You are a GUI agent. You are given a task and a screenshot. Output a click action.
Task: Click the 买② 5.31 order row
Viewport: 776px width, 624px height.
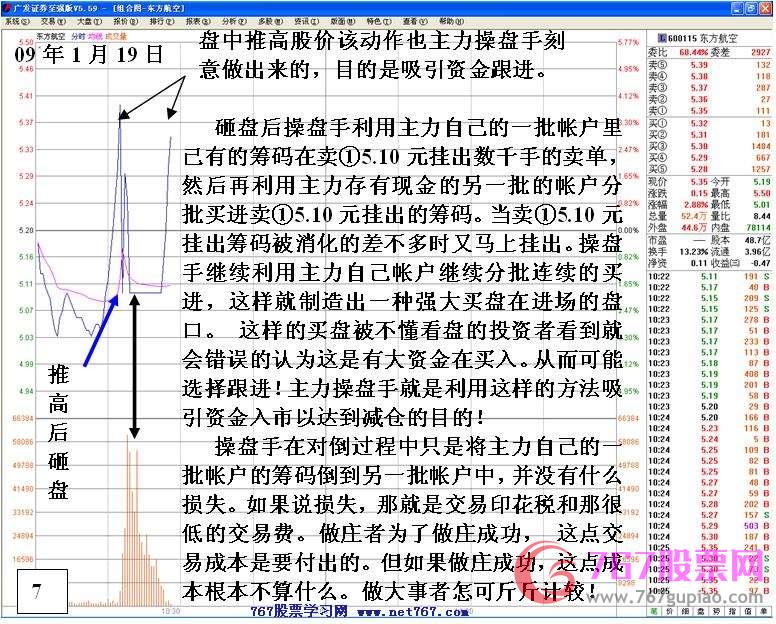pyautogui.click(x=710, y=135)
